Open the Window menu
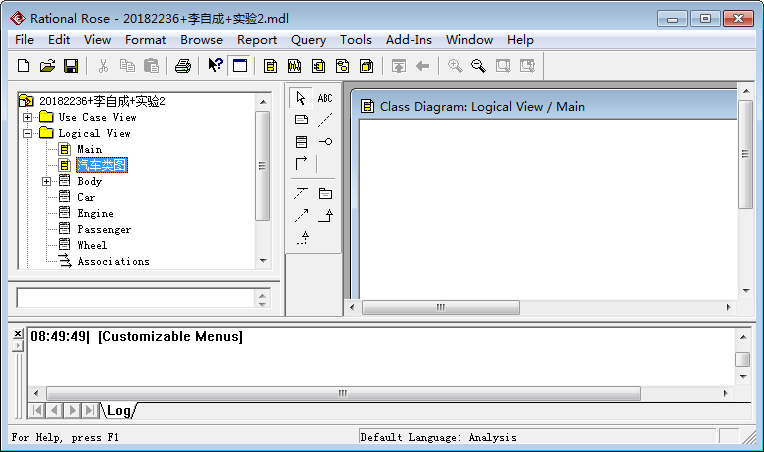The image size is (764, 452). point(469,40)
